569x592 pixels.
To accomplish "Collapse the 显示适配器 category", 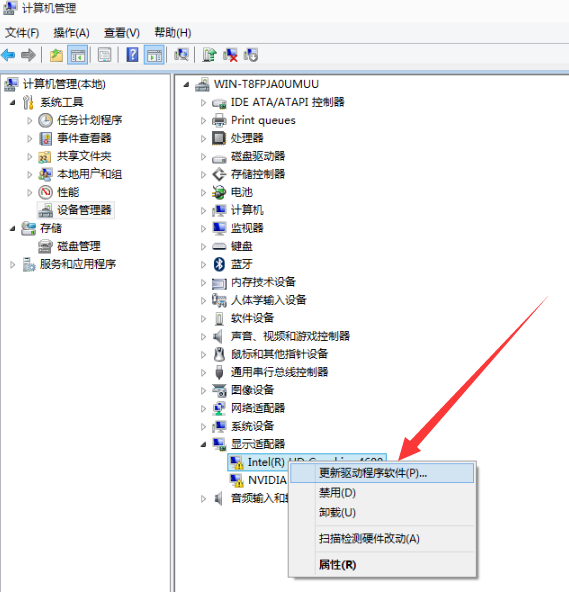I will [x=204, y=444].
